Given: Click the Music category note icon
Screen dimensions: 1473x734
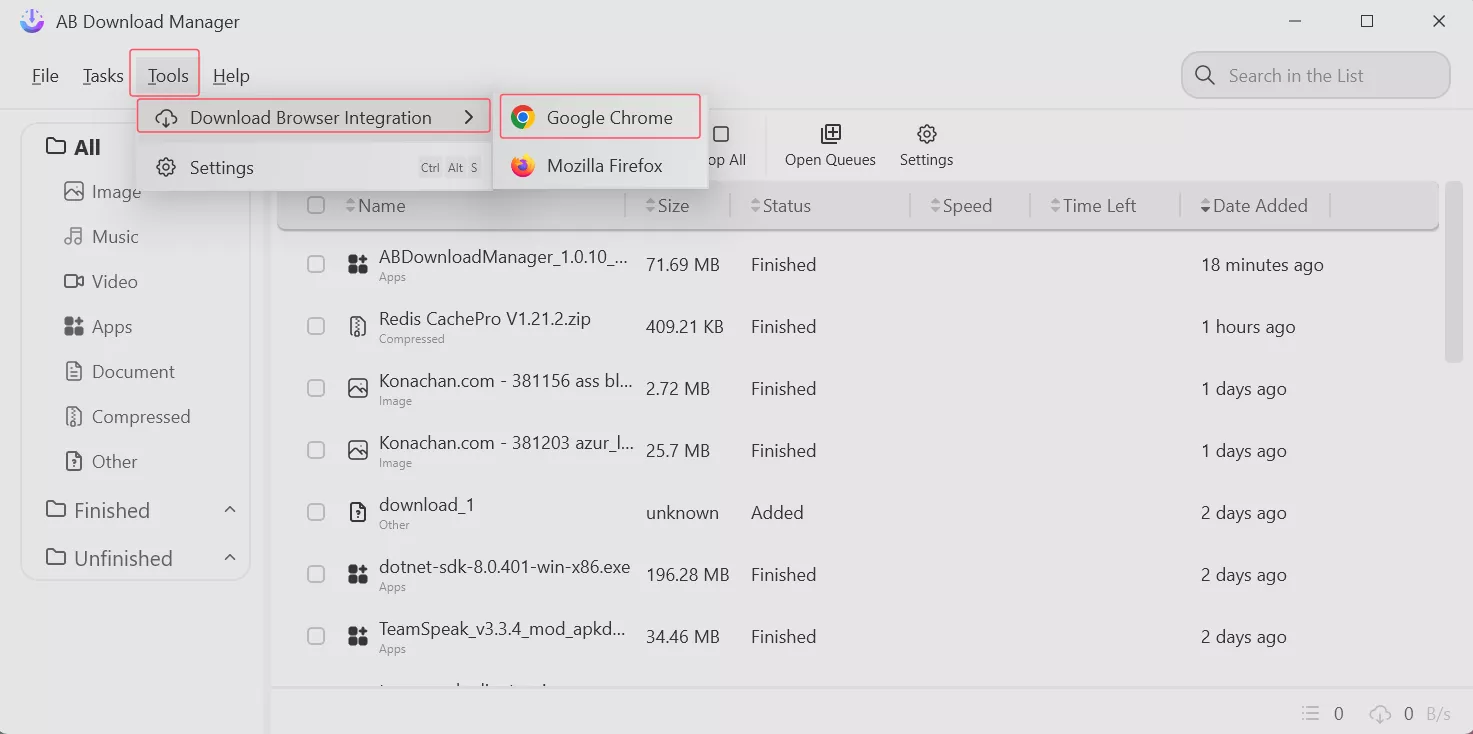Looking at the screenshot, I should click(x=73, y=237).
